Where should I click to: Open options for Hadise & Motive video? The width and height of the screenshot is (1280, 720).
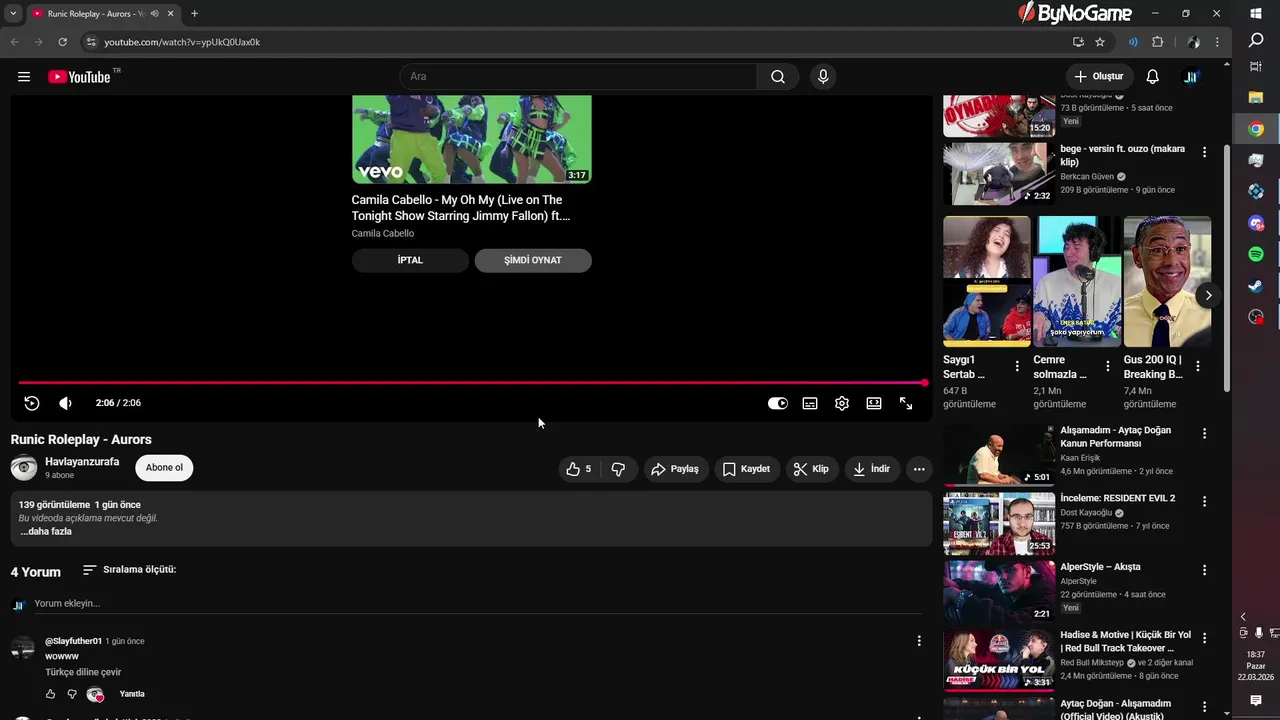(x=1204, y=638)
